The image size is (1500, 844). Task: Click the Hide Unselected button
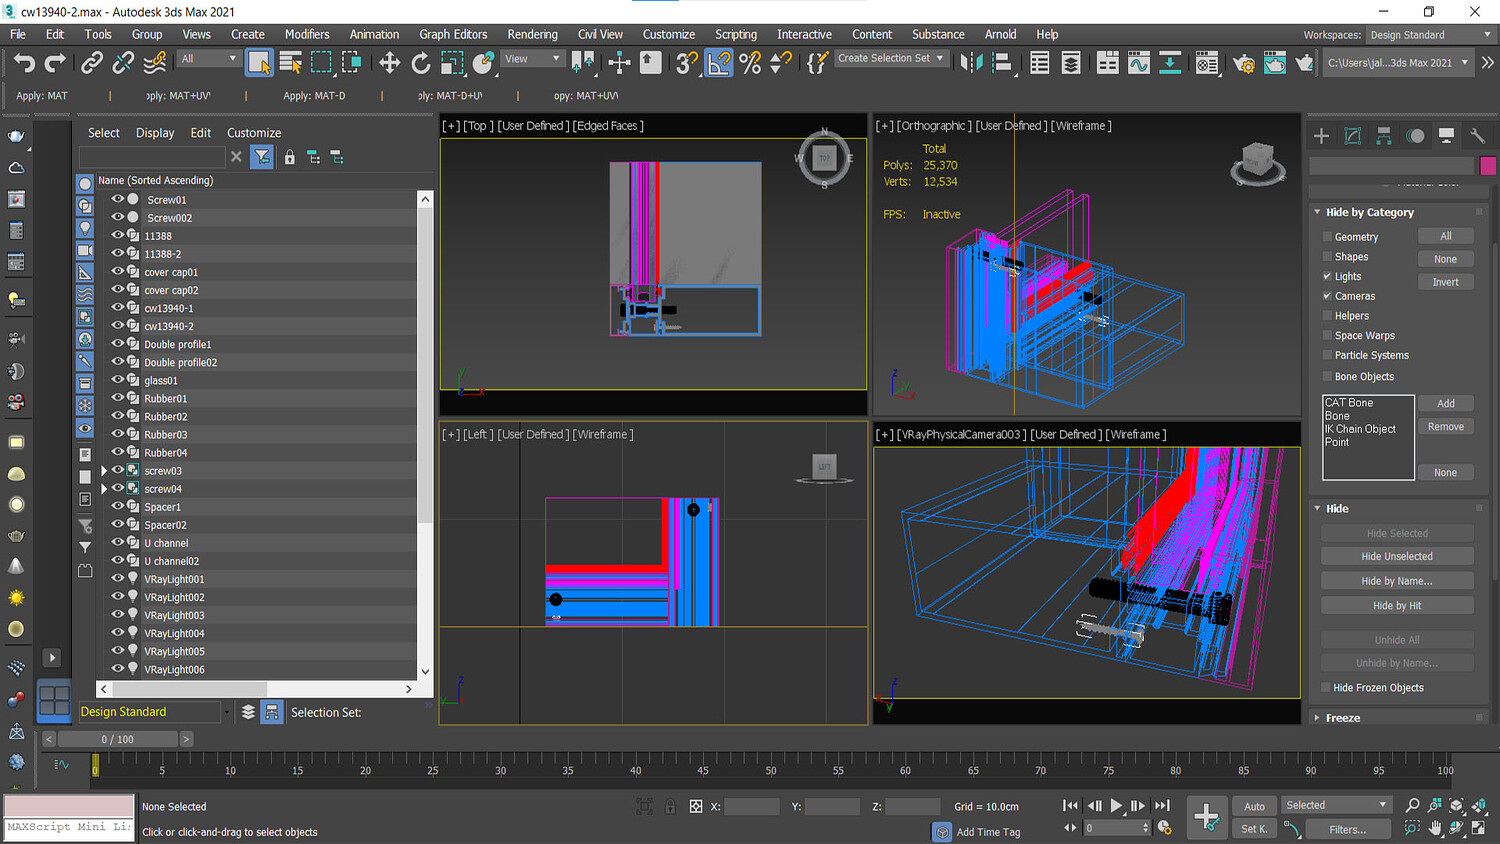click(x=1396, y=557)
